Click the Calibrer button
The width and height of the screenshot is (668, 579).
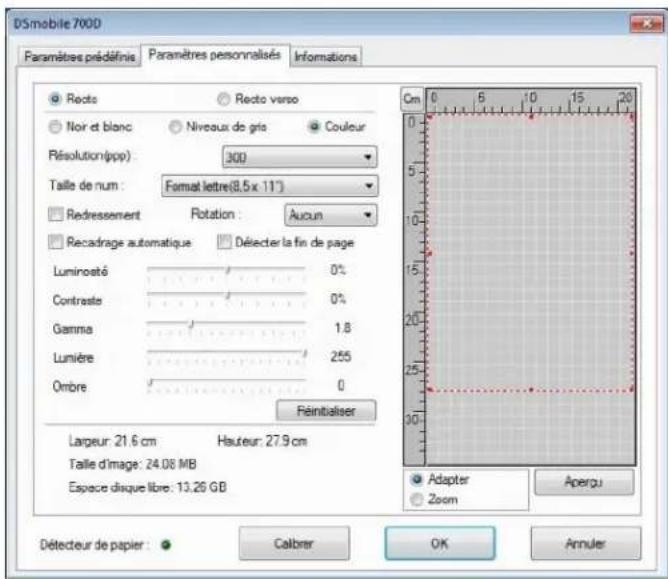(x=294, y=544)
